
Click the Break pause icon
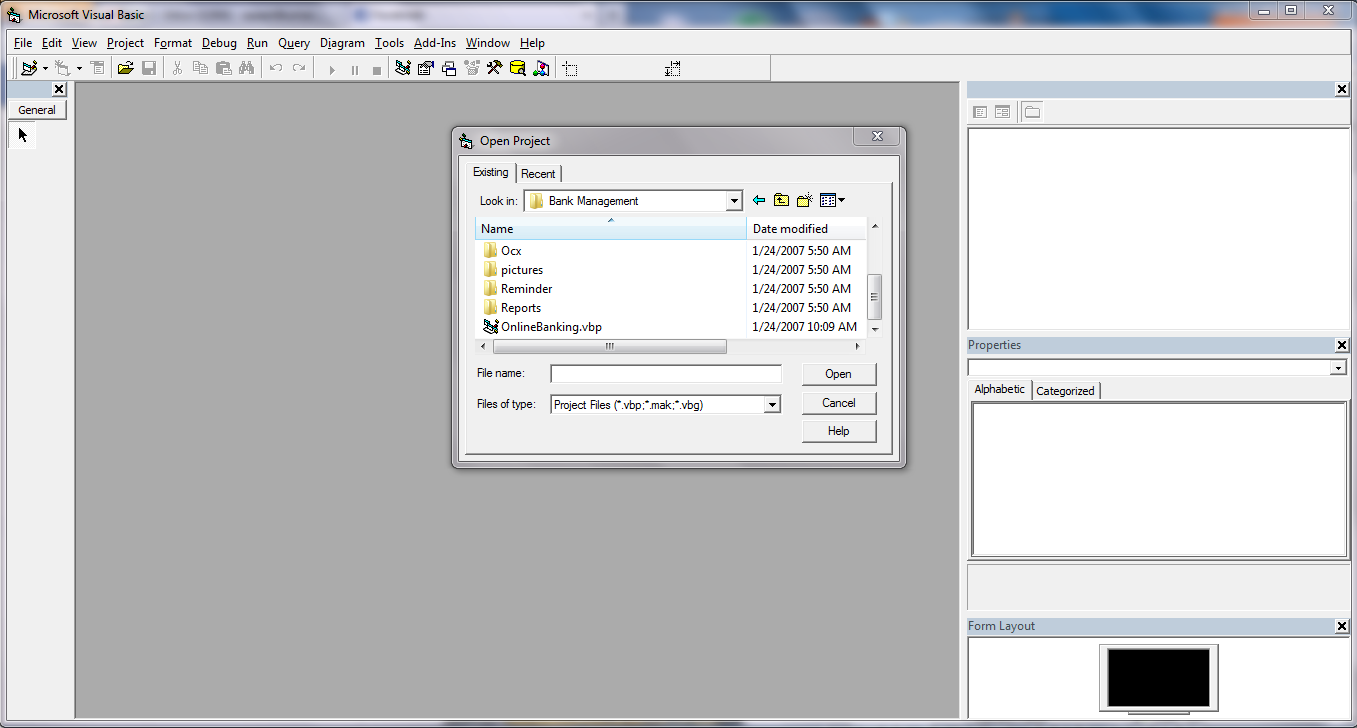click(355, 69)
